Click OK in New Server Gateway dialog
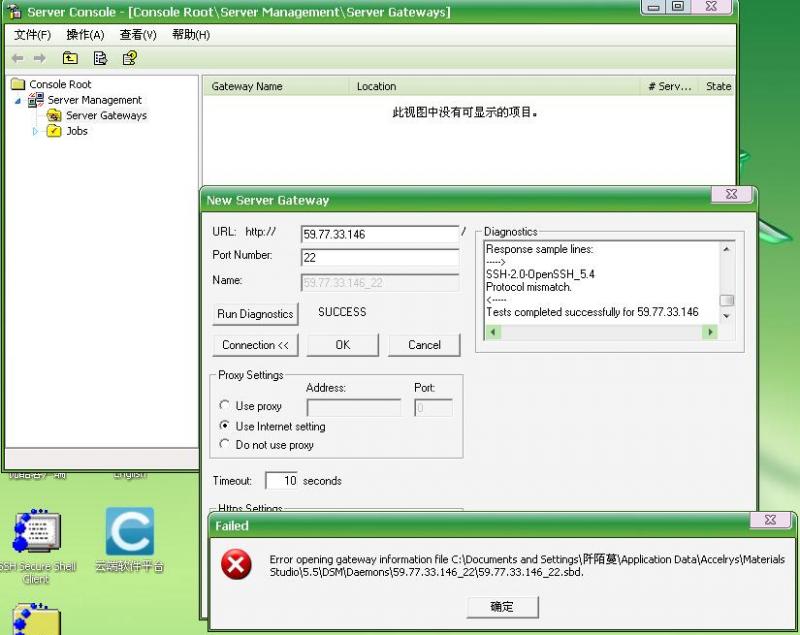This screenshot has height=635, width=800. [x=343, y=345]
